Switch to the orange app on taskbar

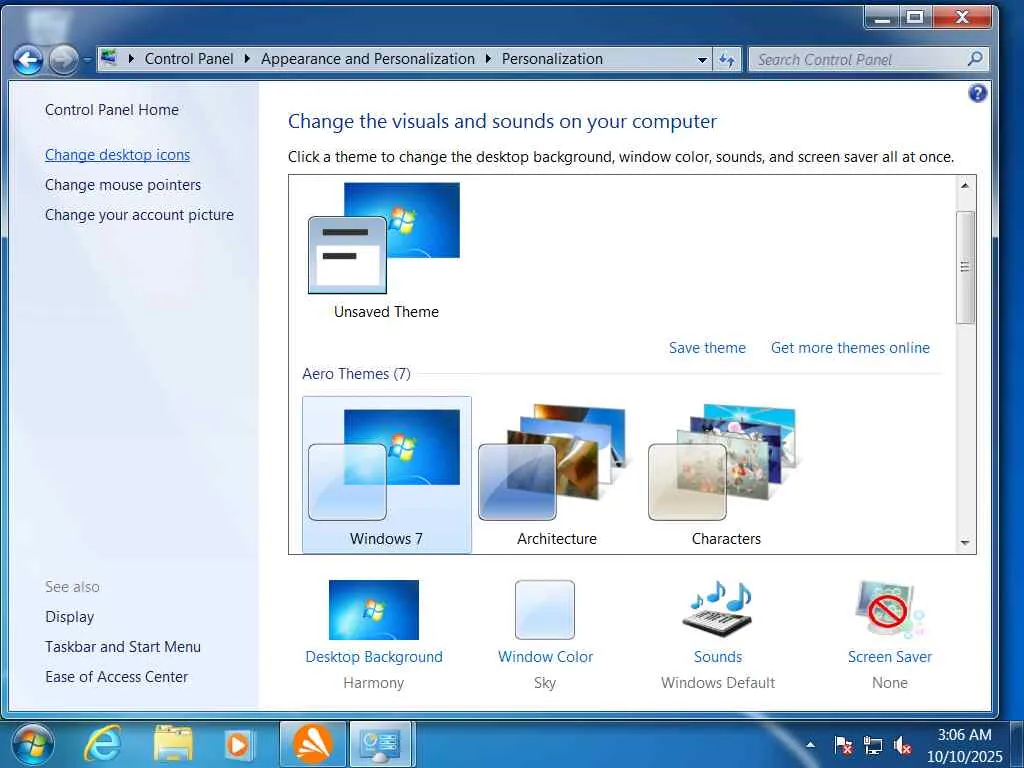312,744
